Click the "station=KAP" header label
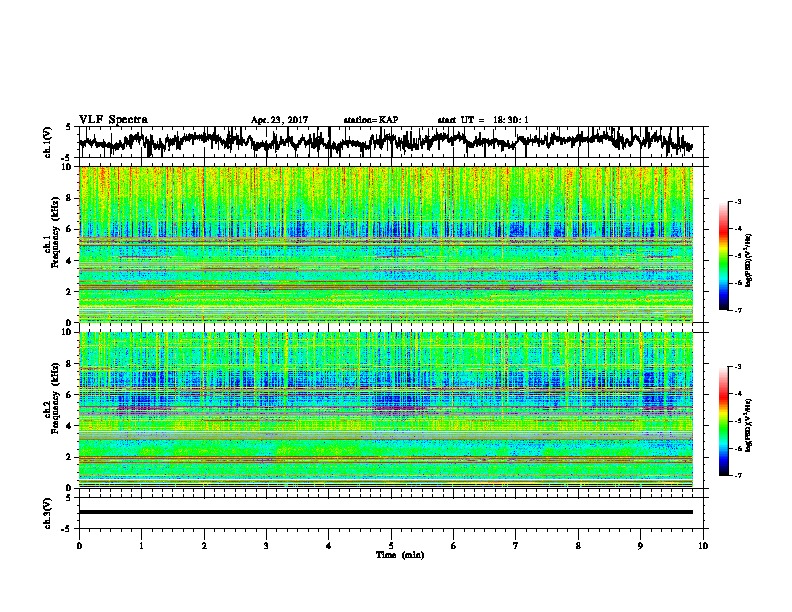792x612 pixels. coord(371,120)
